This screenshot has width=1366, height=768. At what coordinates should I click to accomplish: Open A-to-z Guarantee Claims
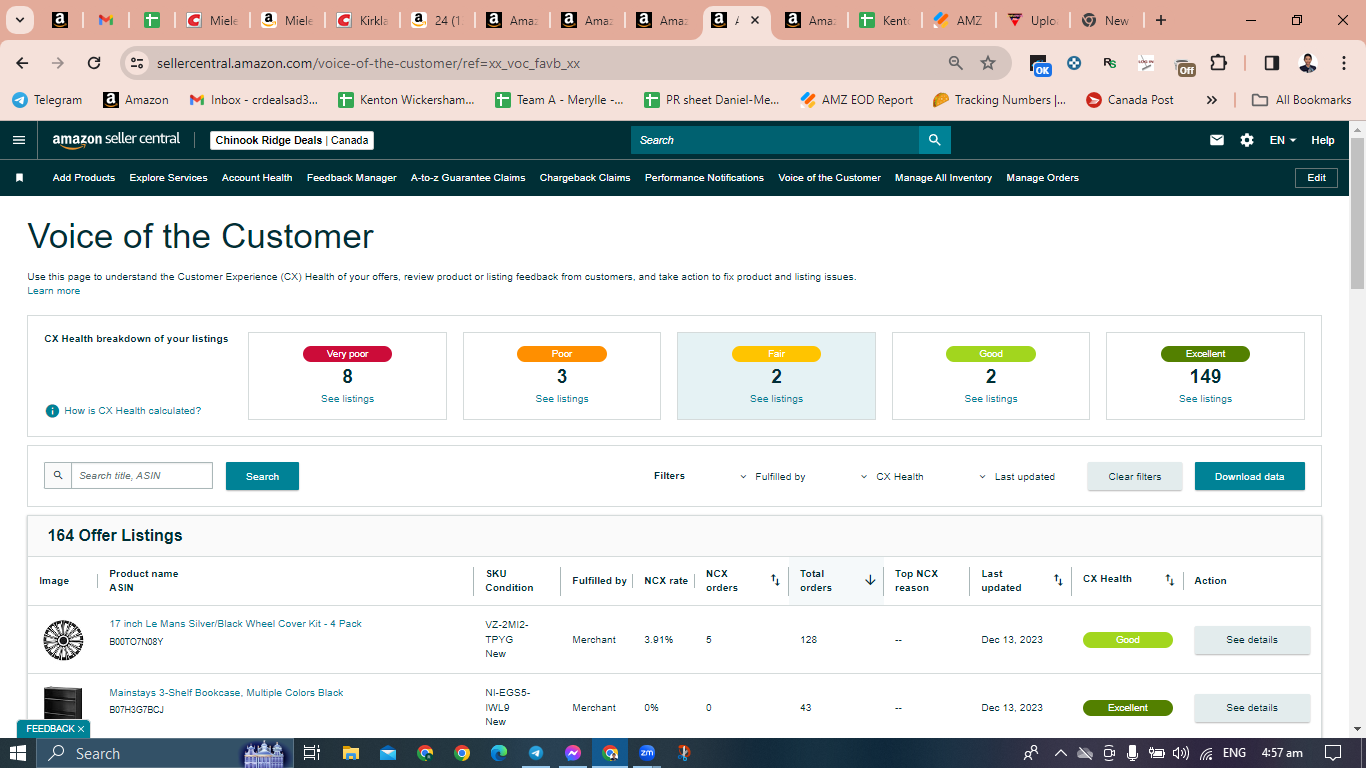468,178
